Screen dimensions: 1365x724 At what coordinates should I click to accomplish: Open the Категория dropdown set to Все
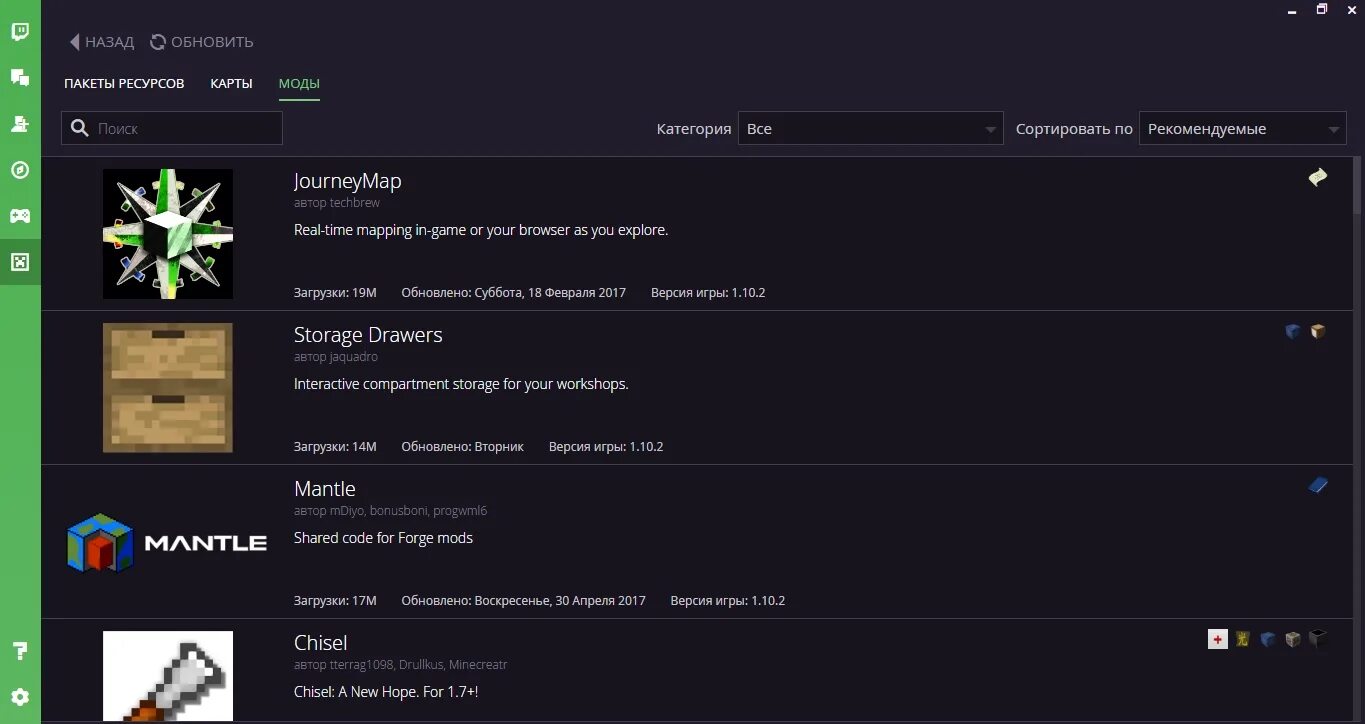[x=870, y=128]
